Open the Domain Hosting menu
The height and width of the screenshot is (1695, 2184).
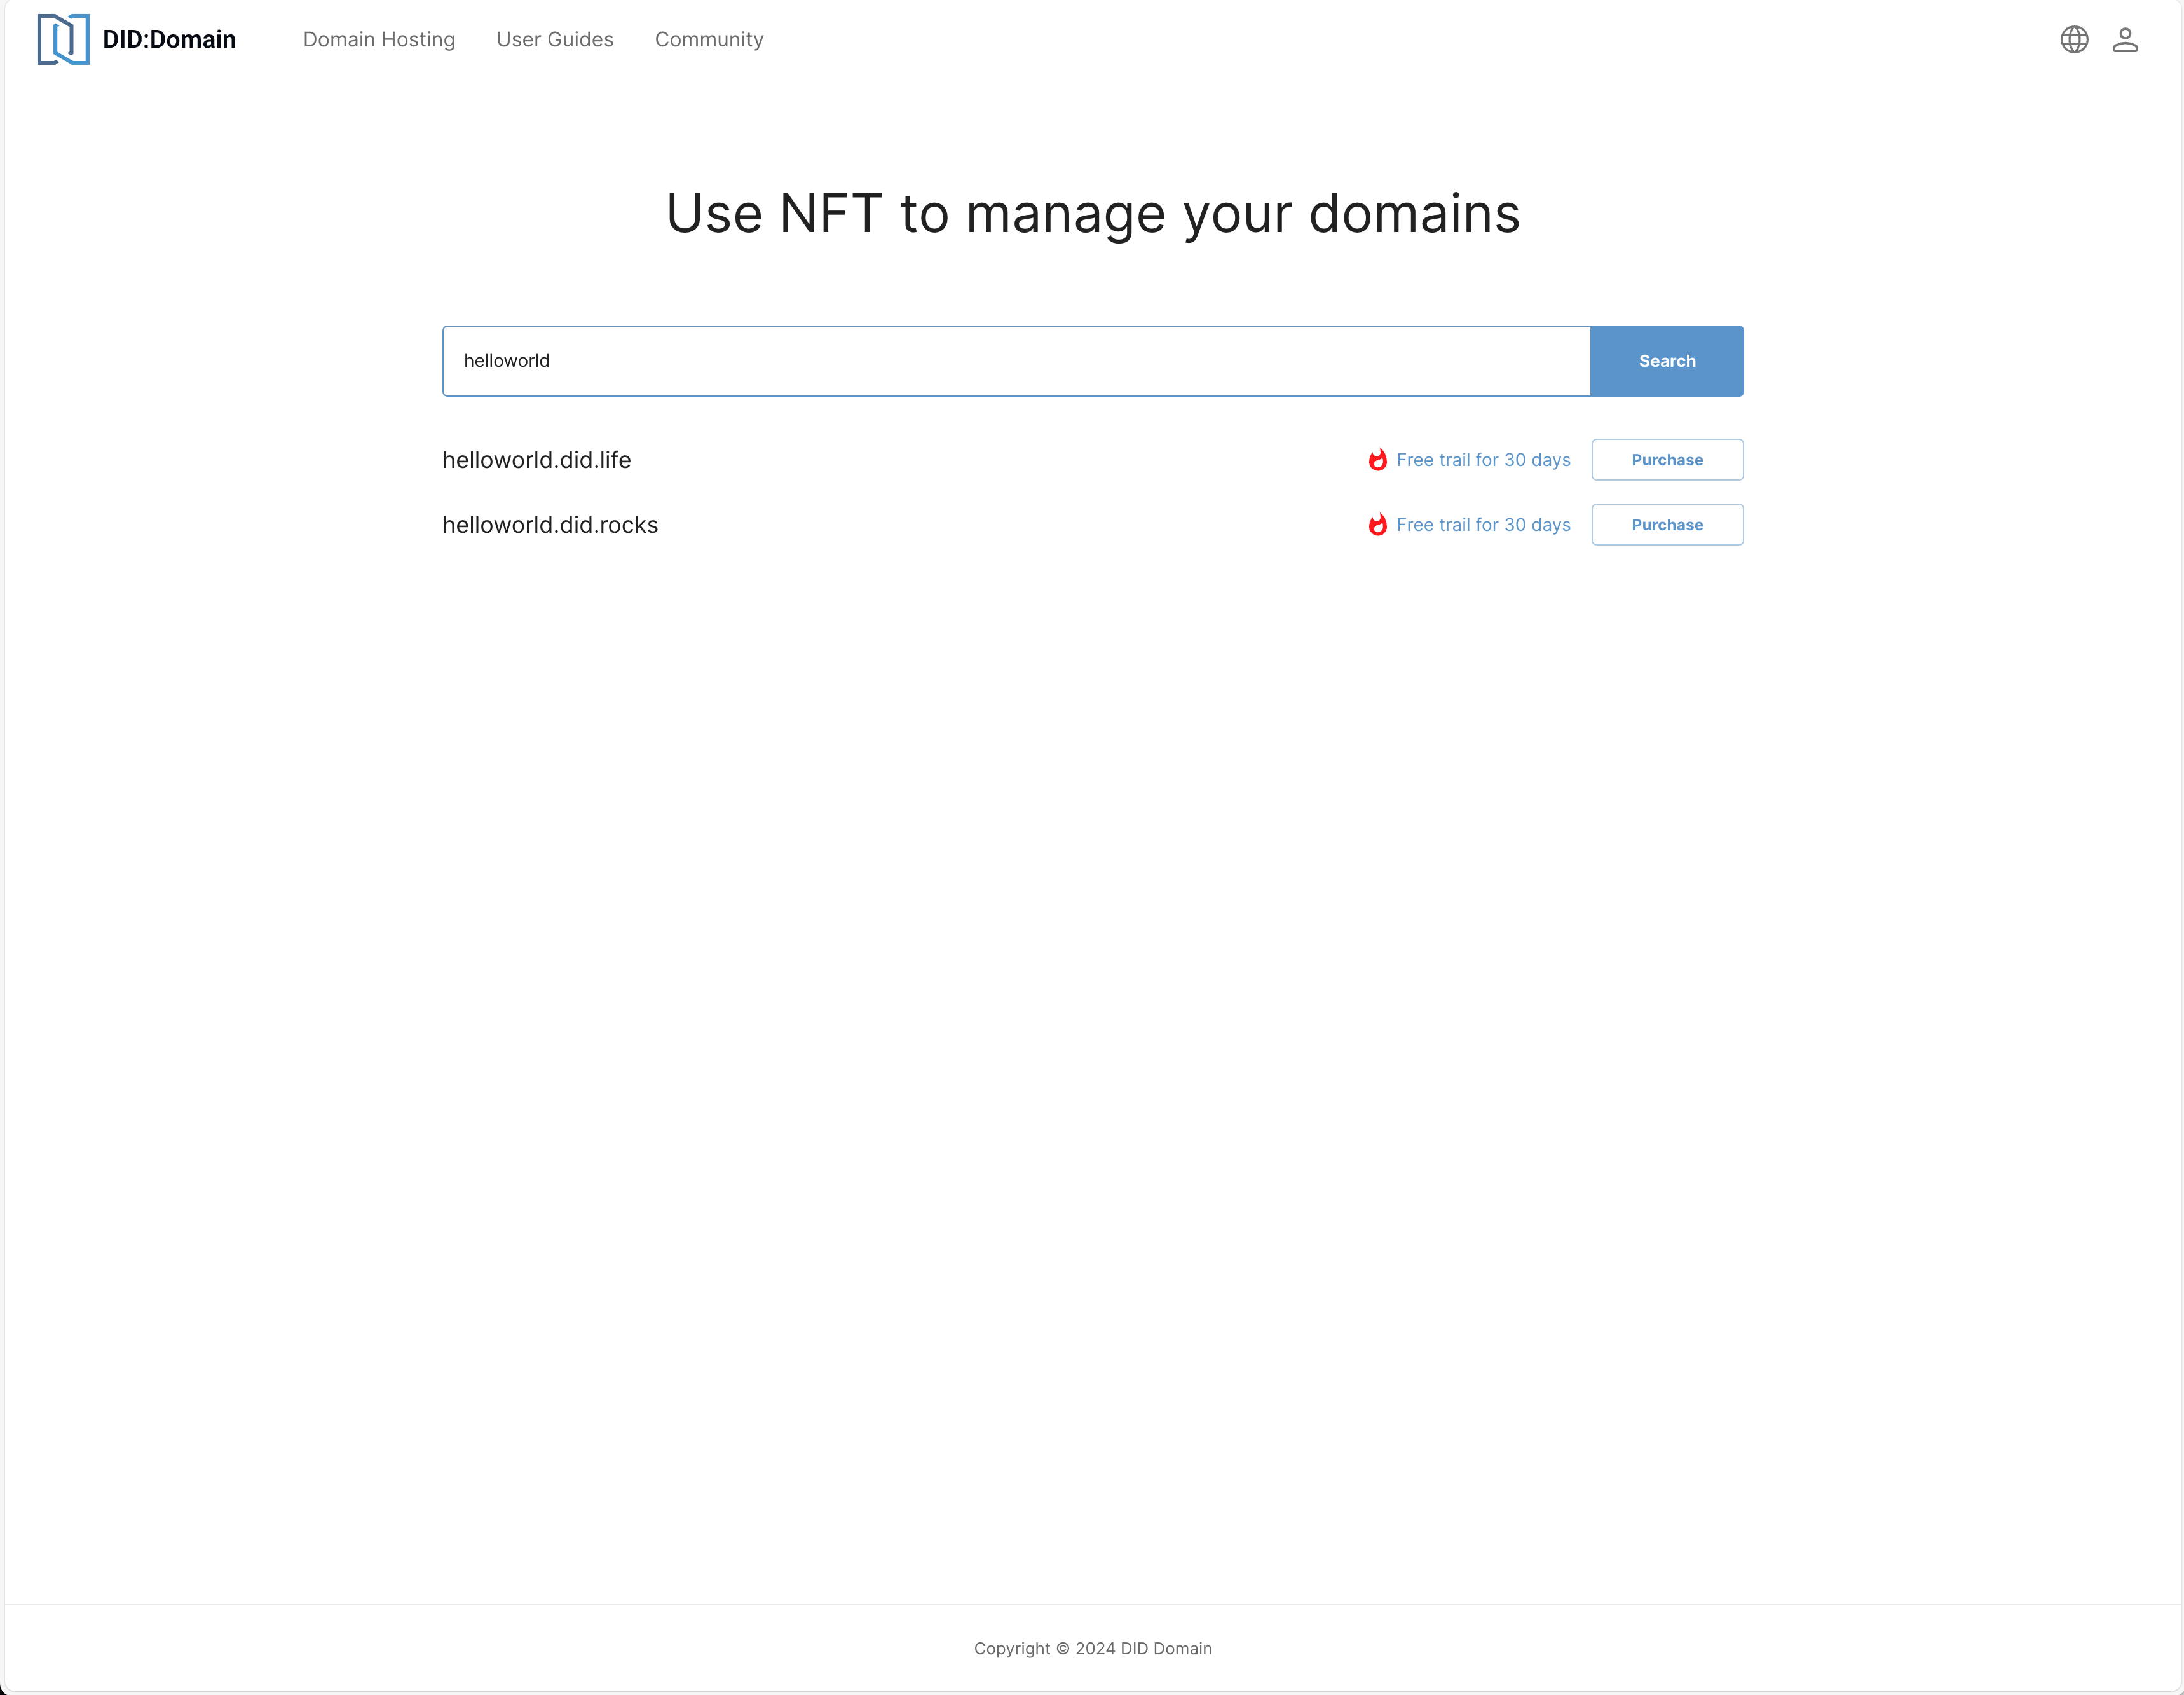tap(379, 39)
